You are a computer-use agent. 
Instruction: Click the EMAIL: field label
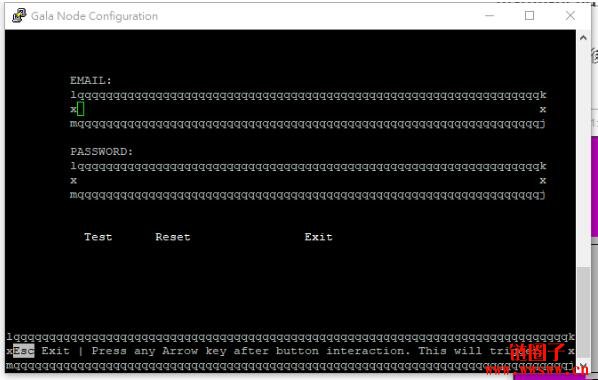(91, 81)
